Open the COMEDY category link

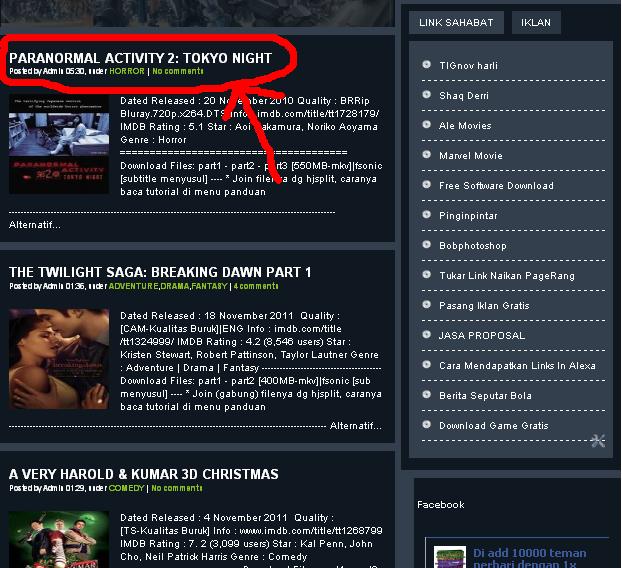click(x=127, y=488)
